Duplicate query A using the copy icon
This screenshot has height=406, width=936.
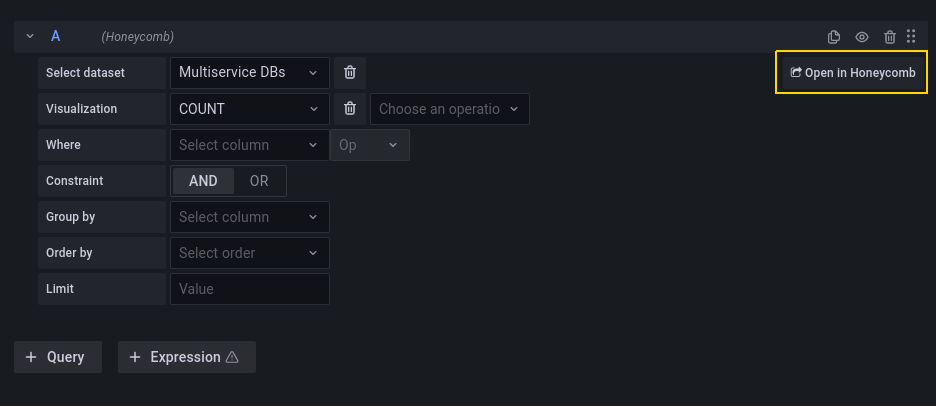click(834, 37)
